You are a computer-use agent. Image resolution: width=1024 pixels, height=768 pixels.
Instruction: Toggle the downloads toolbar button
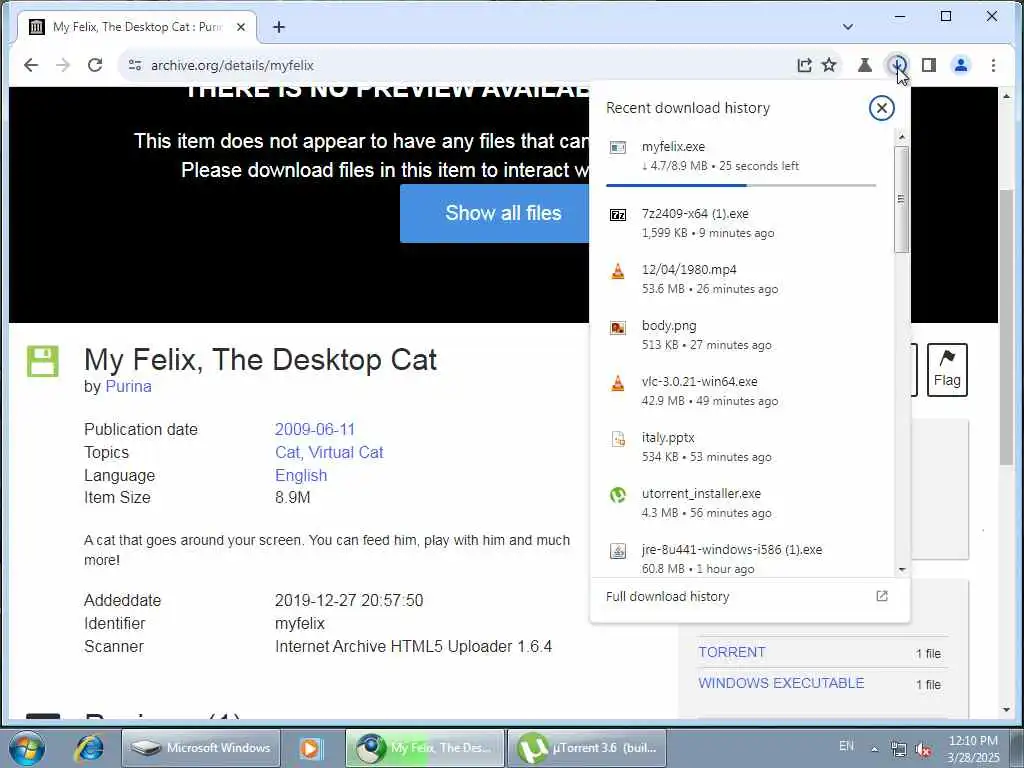(897, 65)
